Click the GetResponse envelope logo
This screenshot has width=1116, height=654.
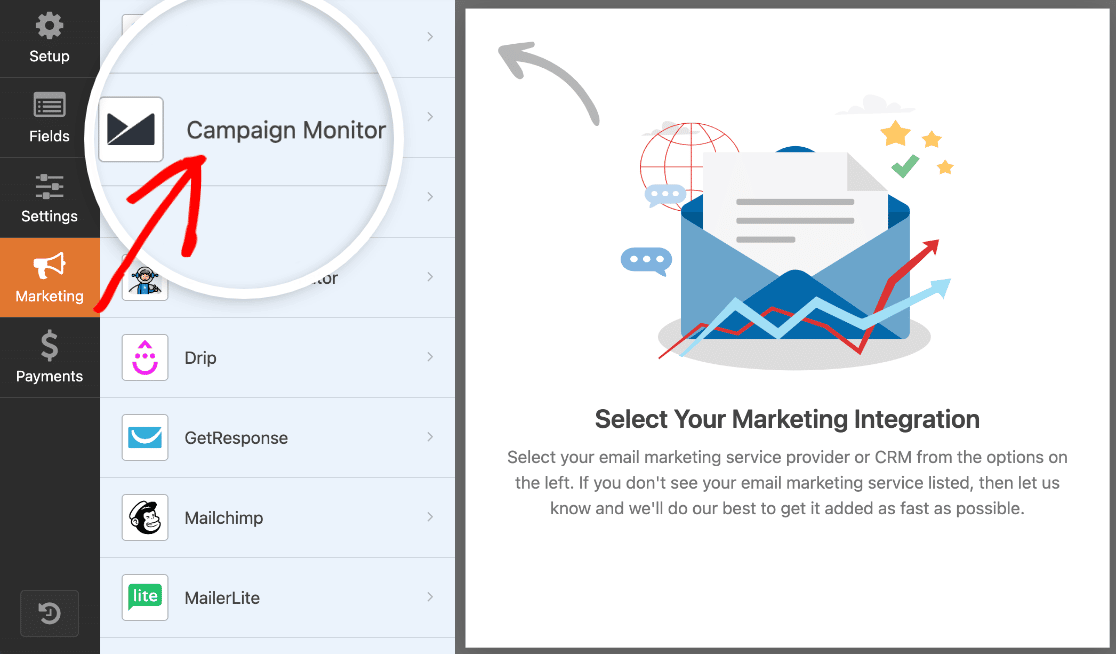[x=145, y=437]
